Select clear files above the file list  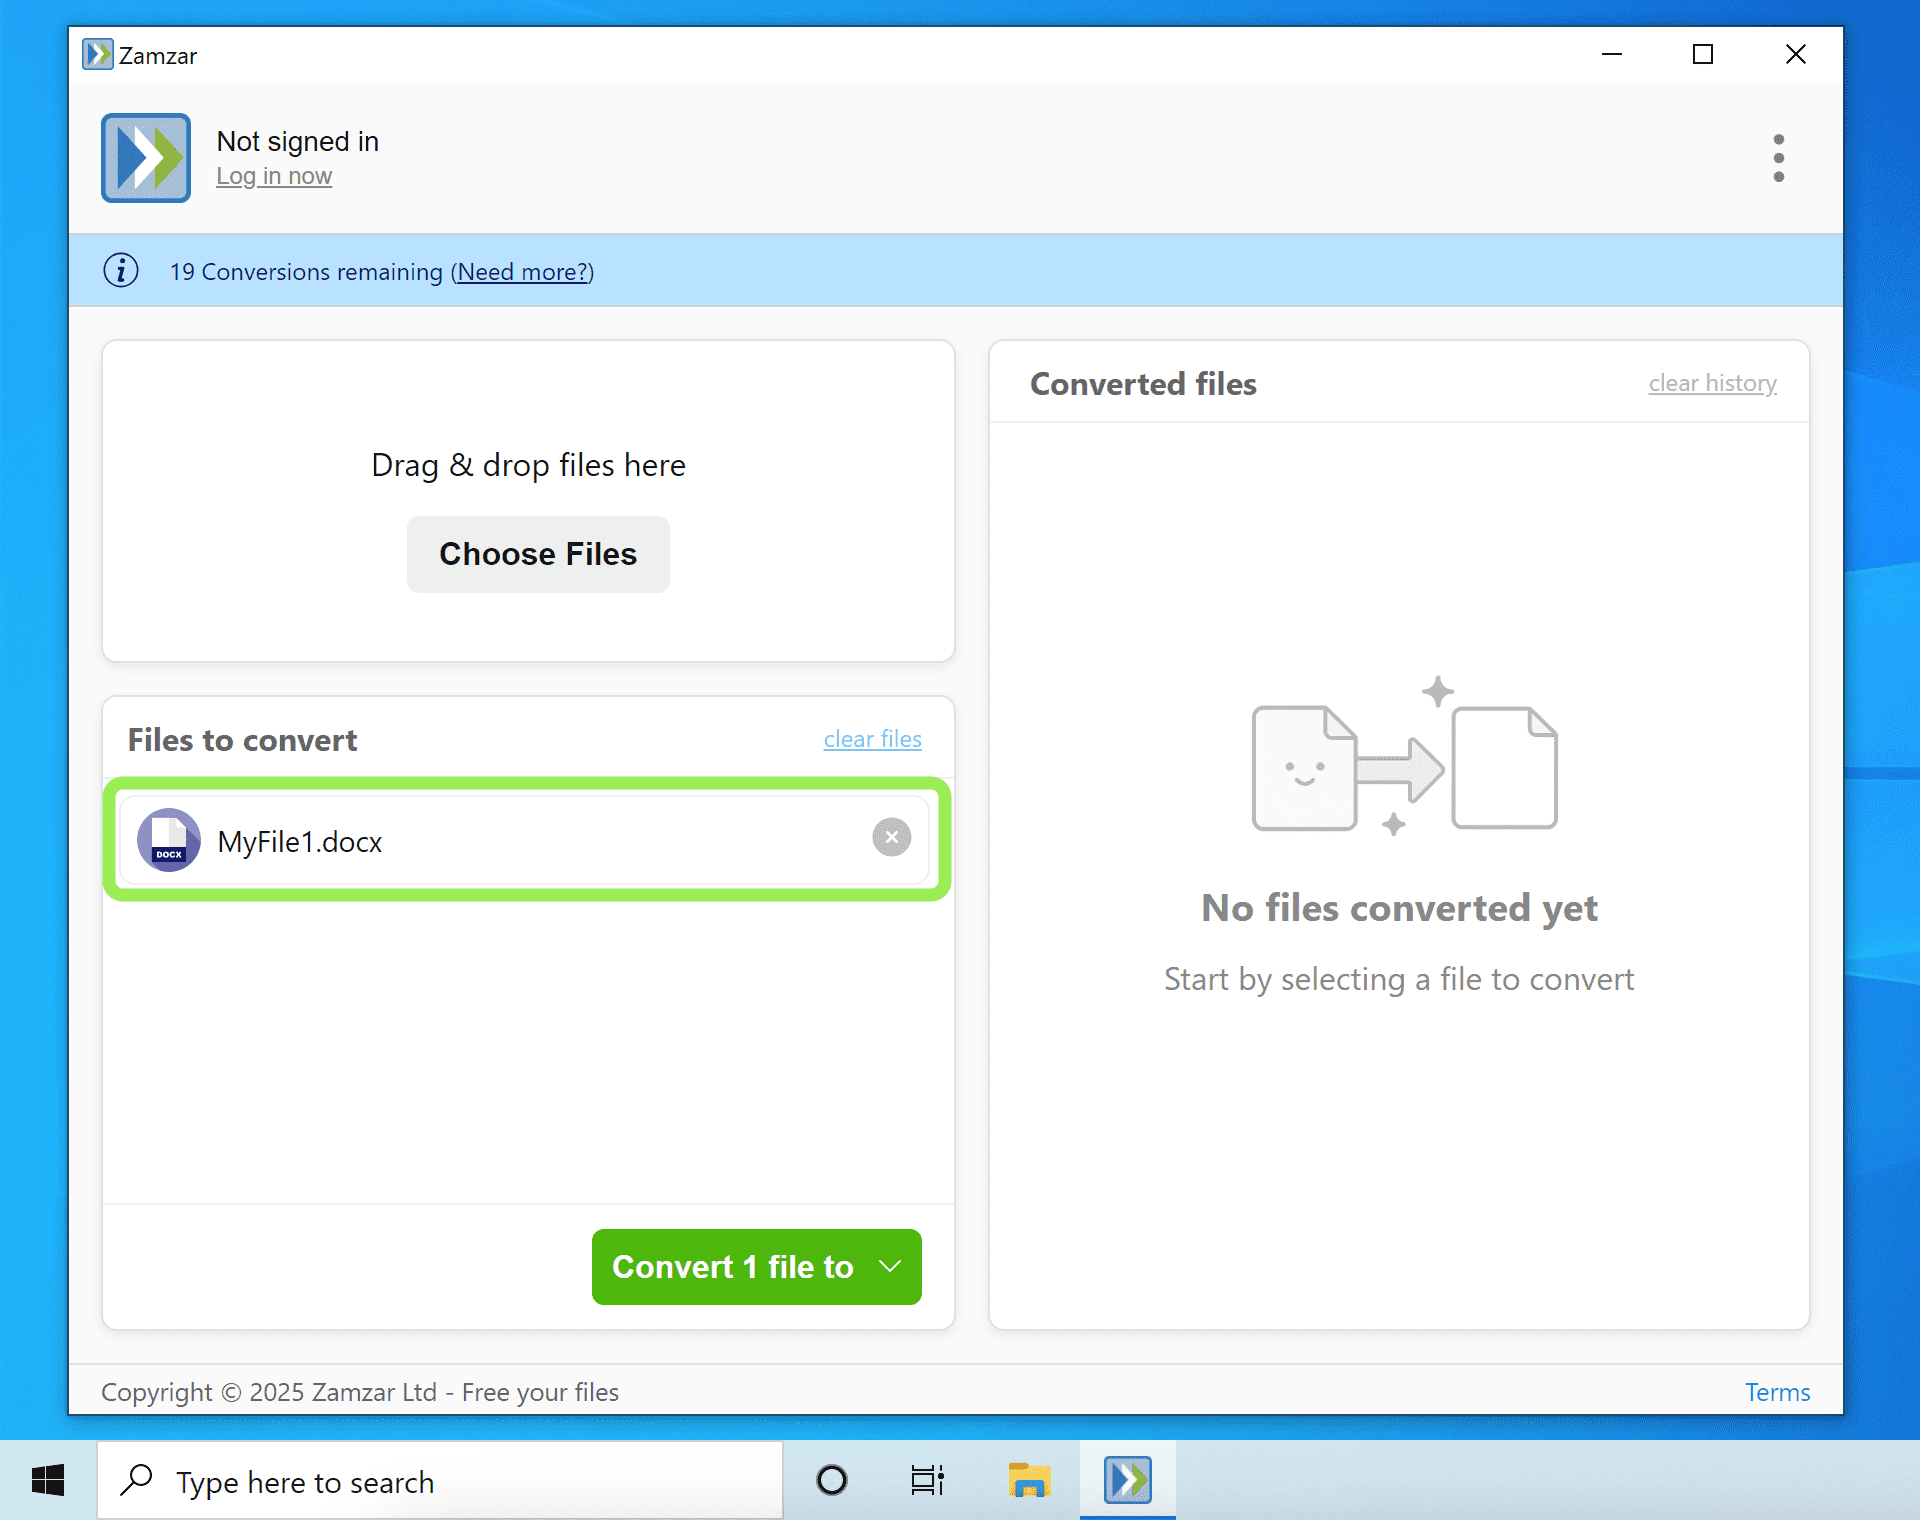pyautogui.click(x=871, y=739)
